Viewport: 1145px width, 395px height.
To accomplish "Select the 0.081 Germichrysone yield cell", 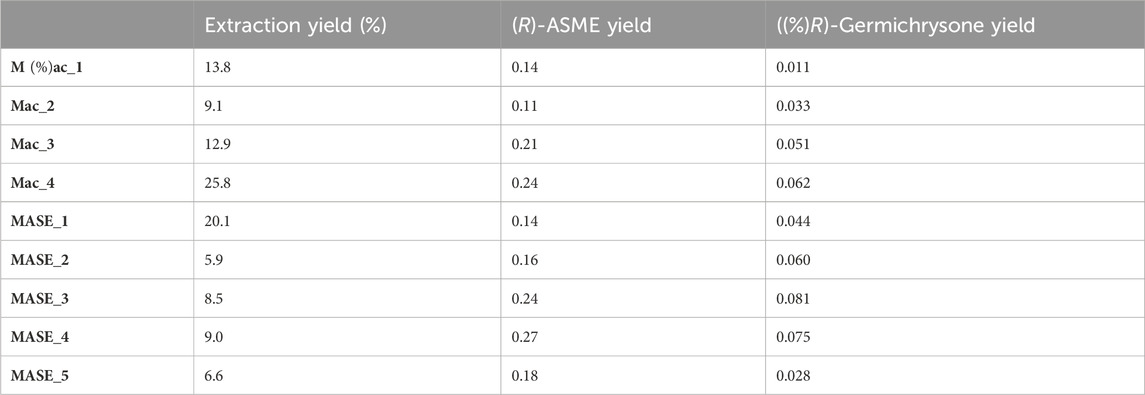I will click(x=794, y=299).
